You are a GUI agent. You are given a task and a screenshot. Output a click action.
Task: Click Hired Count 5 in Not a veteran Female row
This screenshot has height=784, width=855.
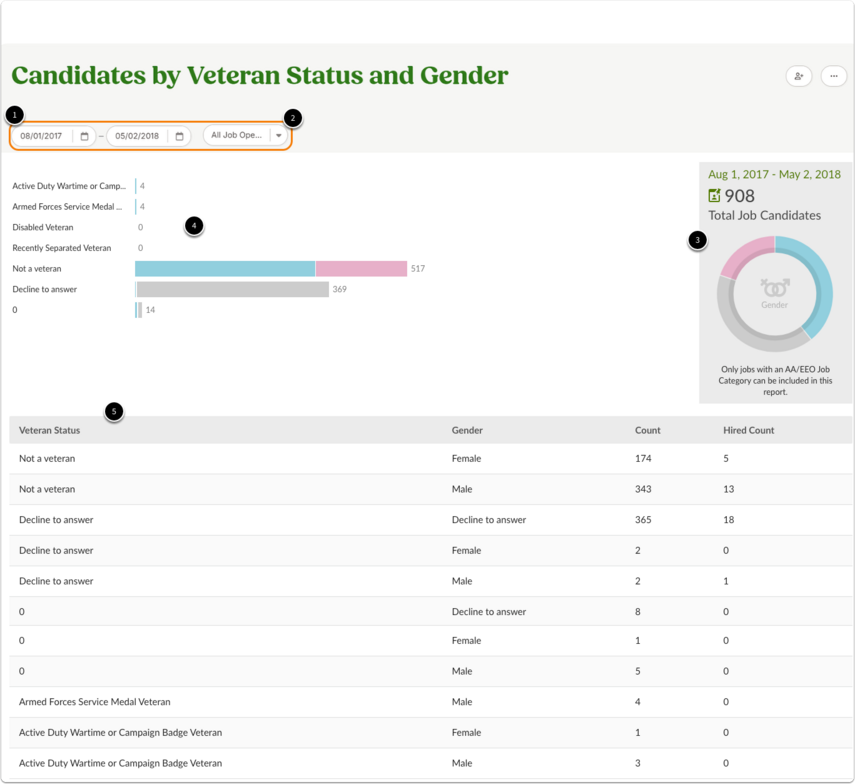click(726, 459)
